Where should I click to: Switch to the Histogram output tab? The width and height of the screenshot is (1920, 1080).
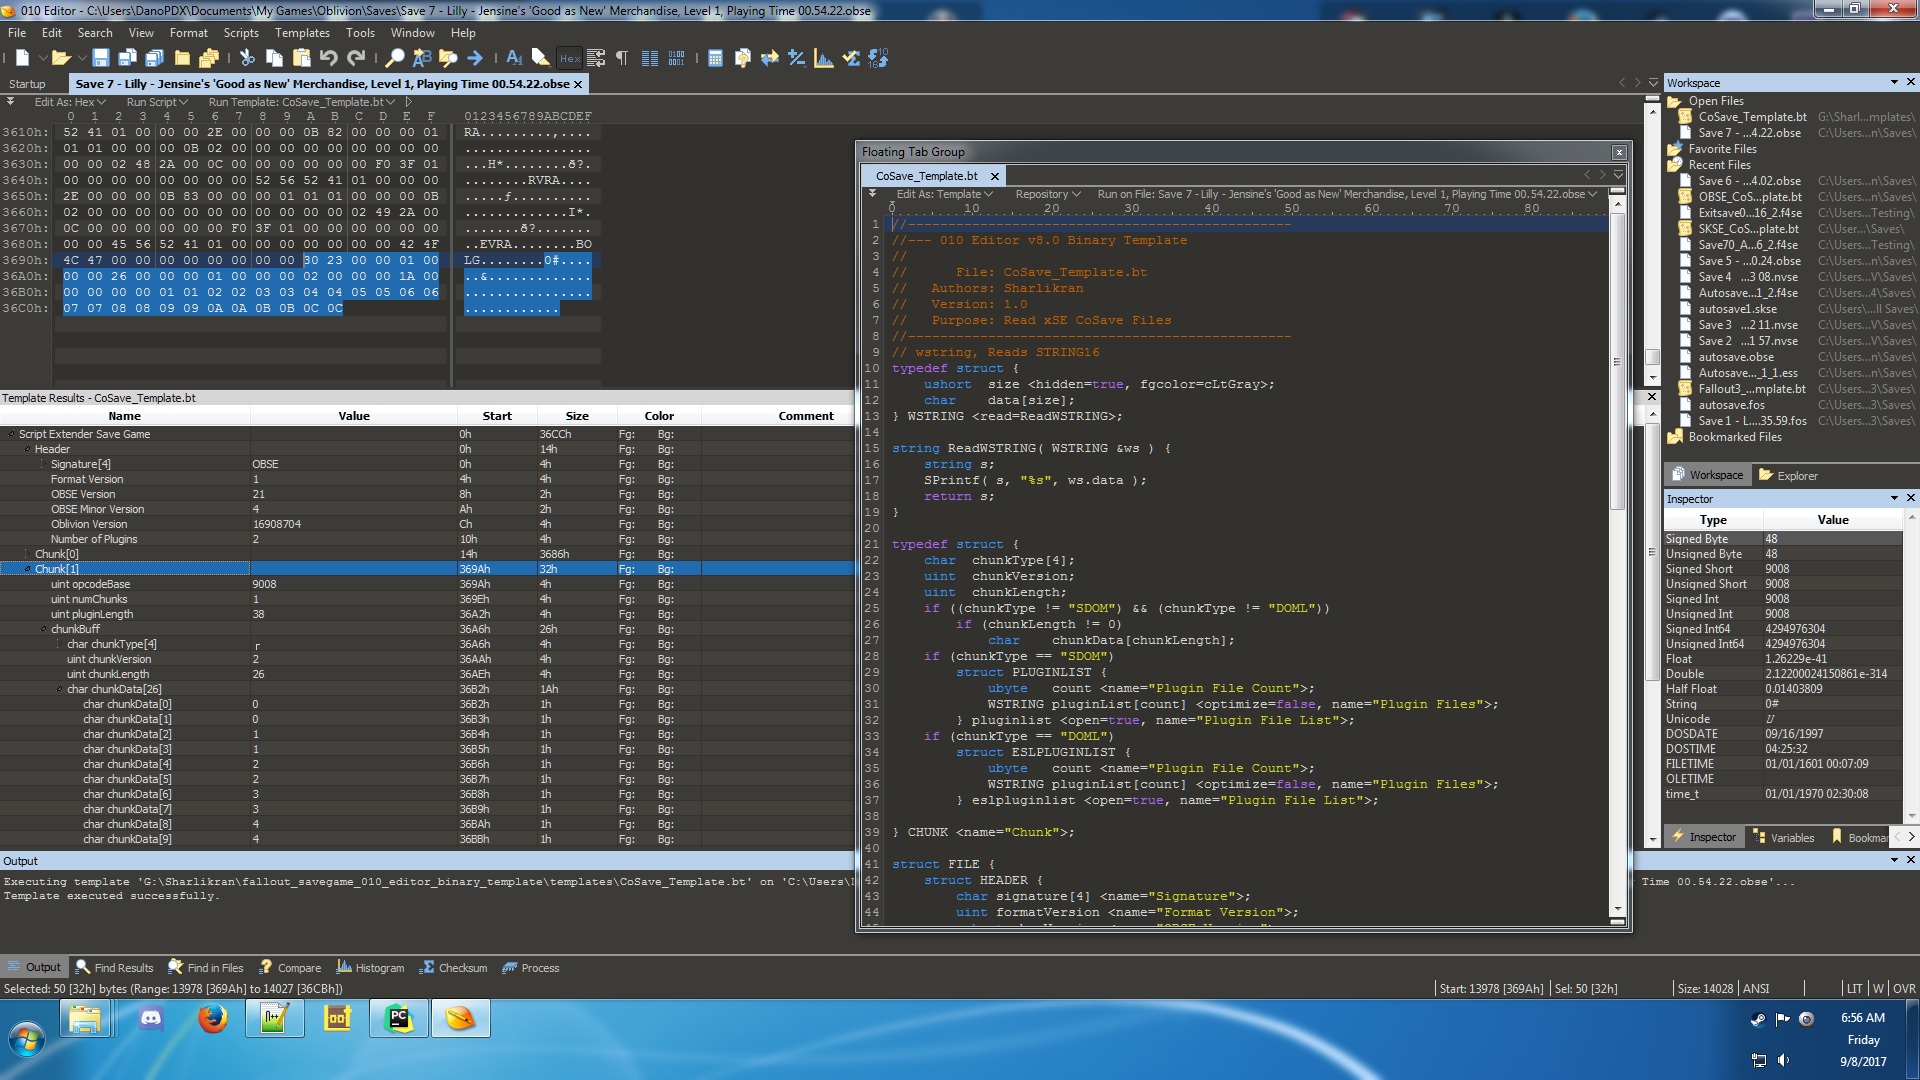(371, 967)
